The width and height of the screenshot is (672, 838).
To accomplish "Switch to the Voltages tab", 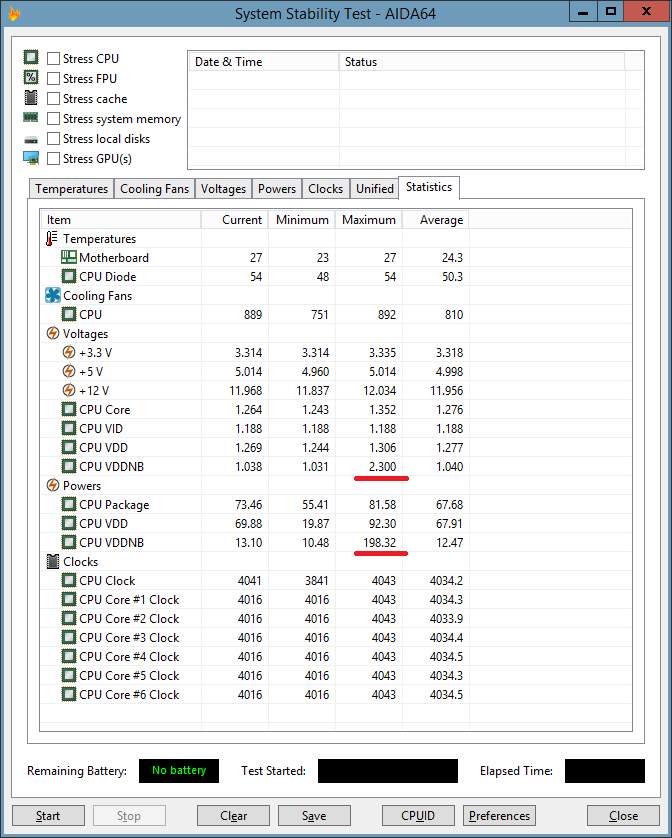I will point(223,189).
